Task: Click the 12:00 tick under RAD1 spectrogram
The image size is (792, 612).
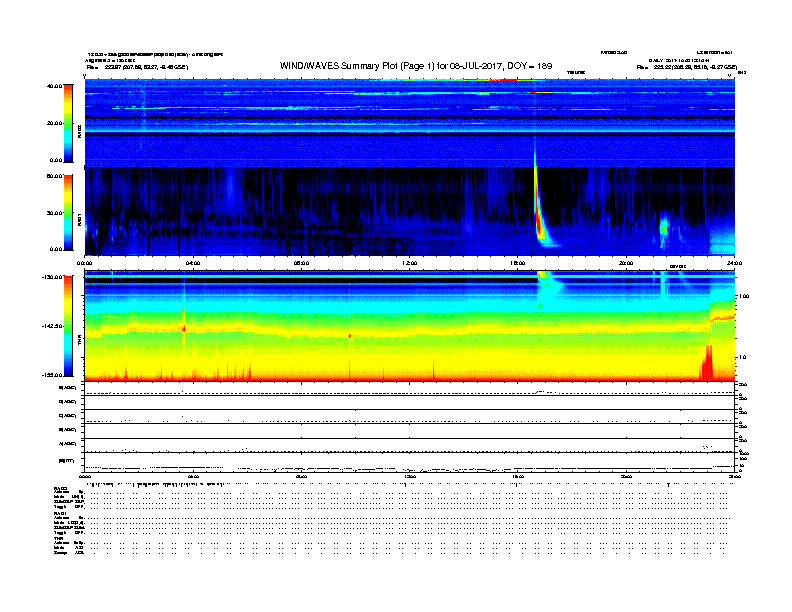Action: (x=410, y=263)
